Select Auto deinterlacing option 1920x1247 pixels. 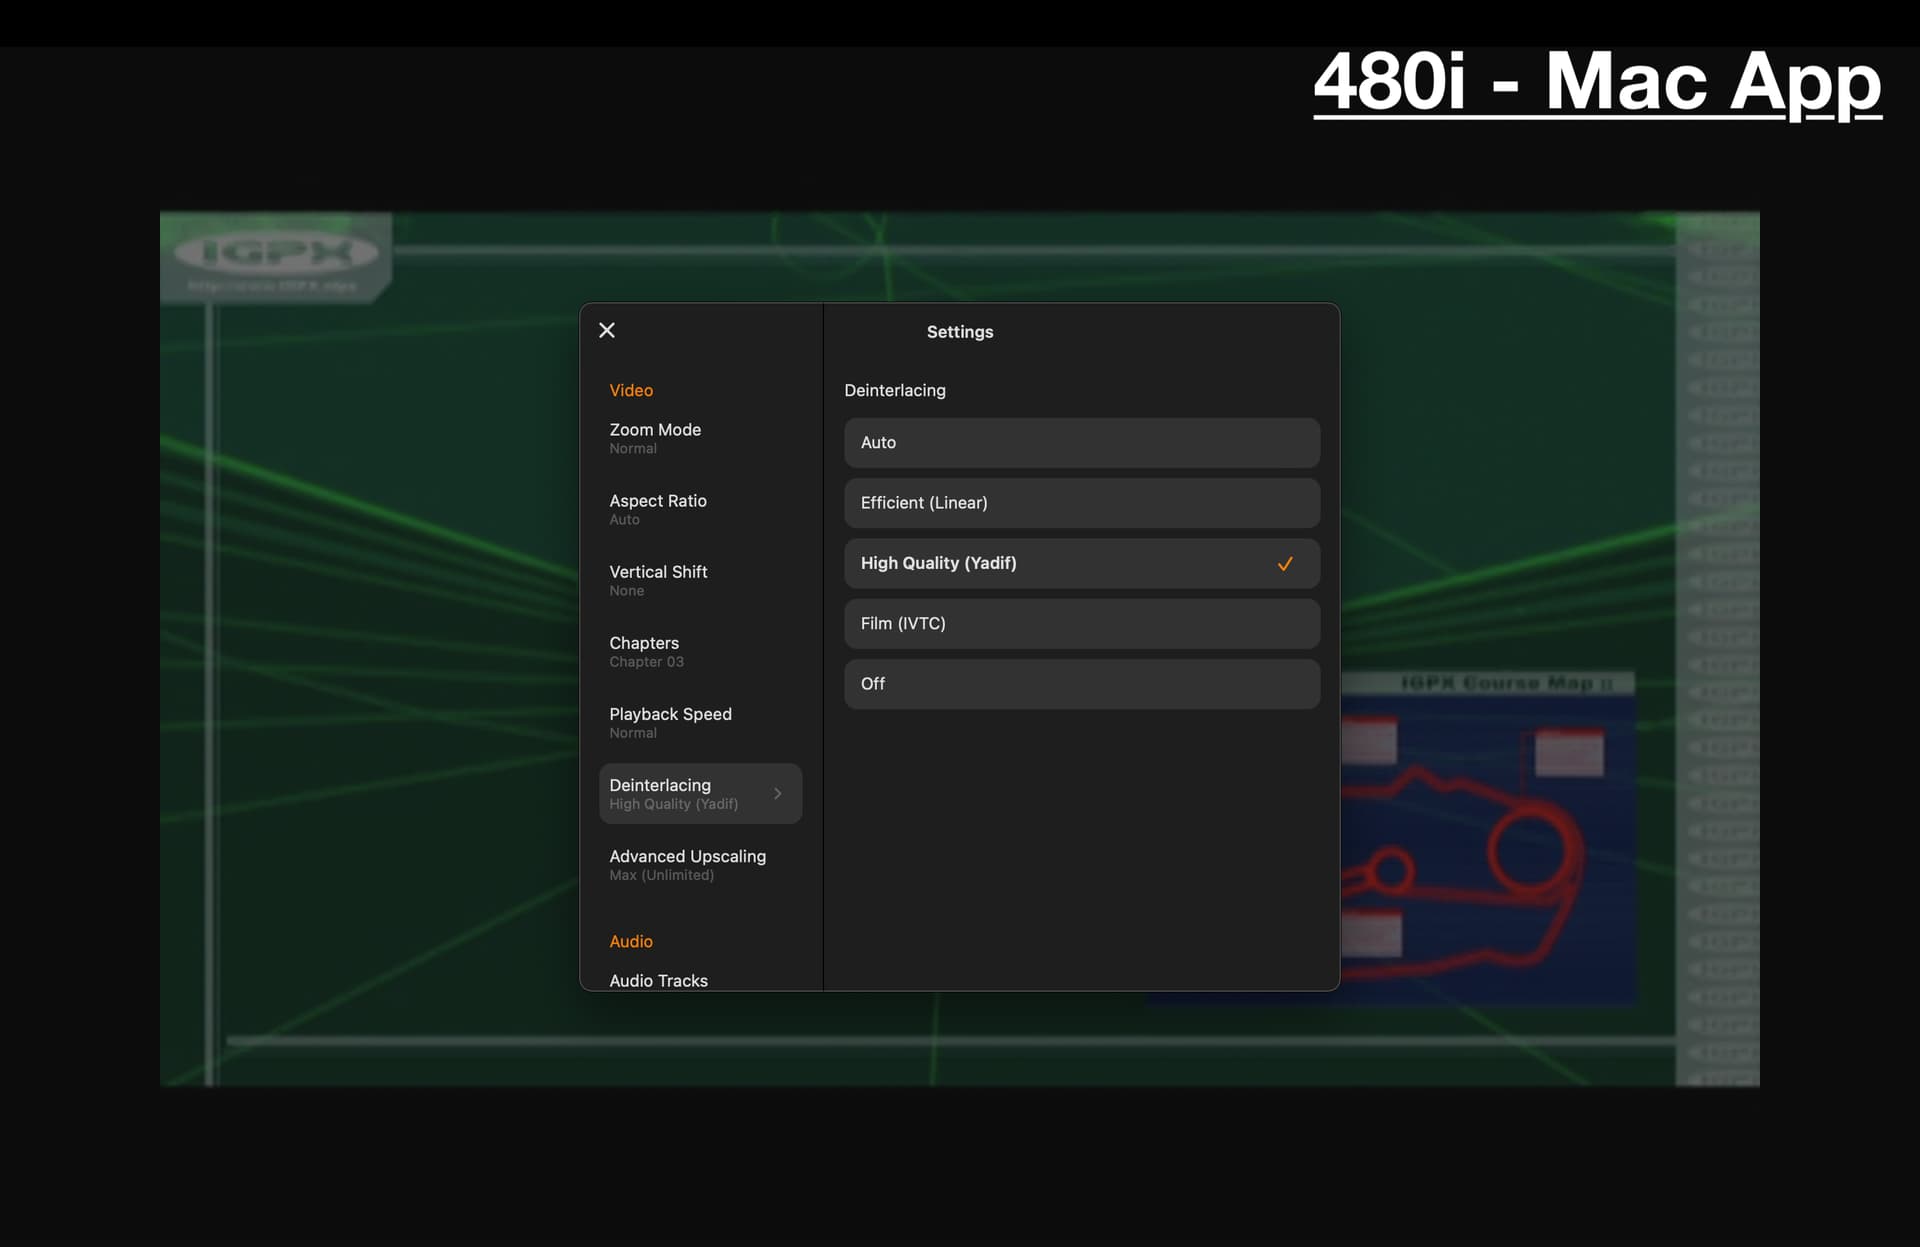click(1081, 443)
